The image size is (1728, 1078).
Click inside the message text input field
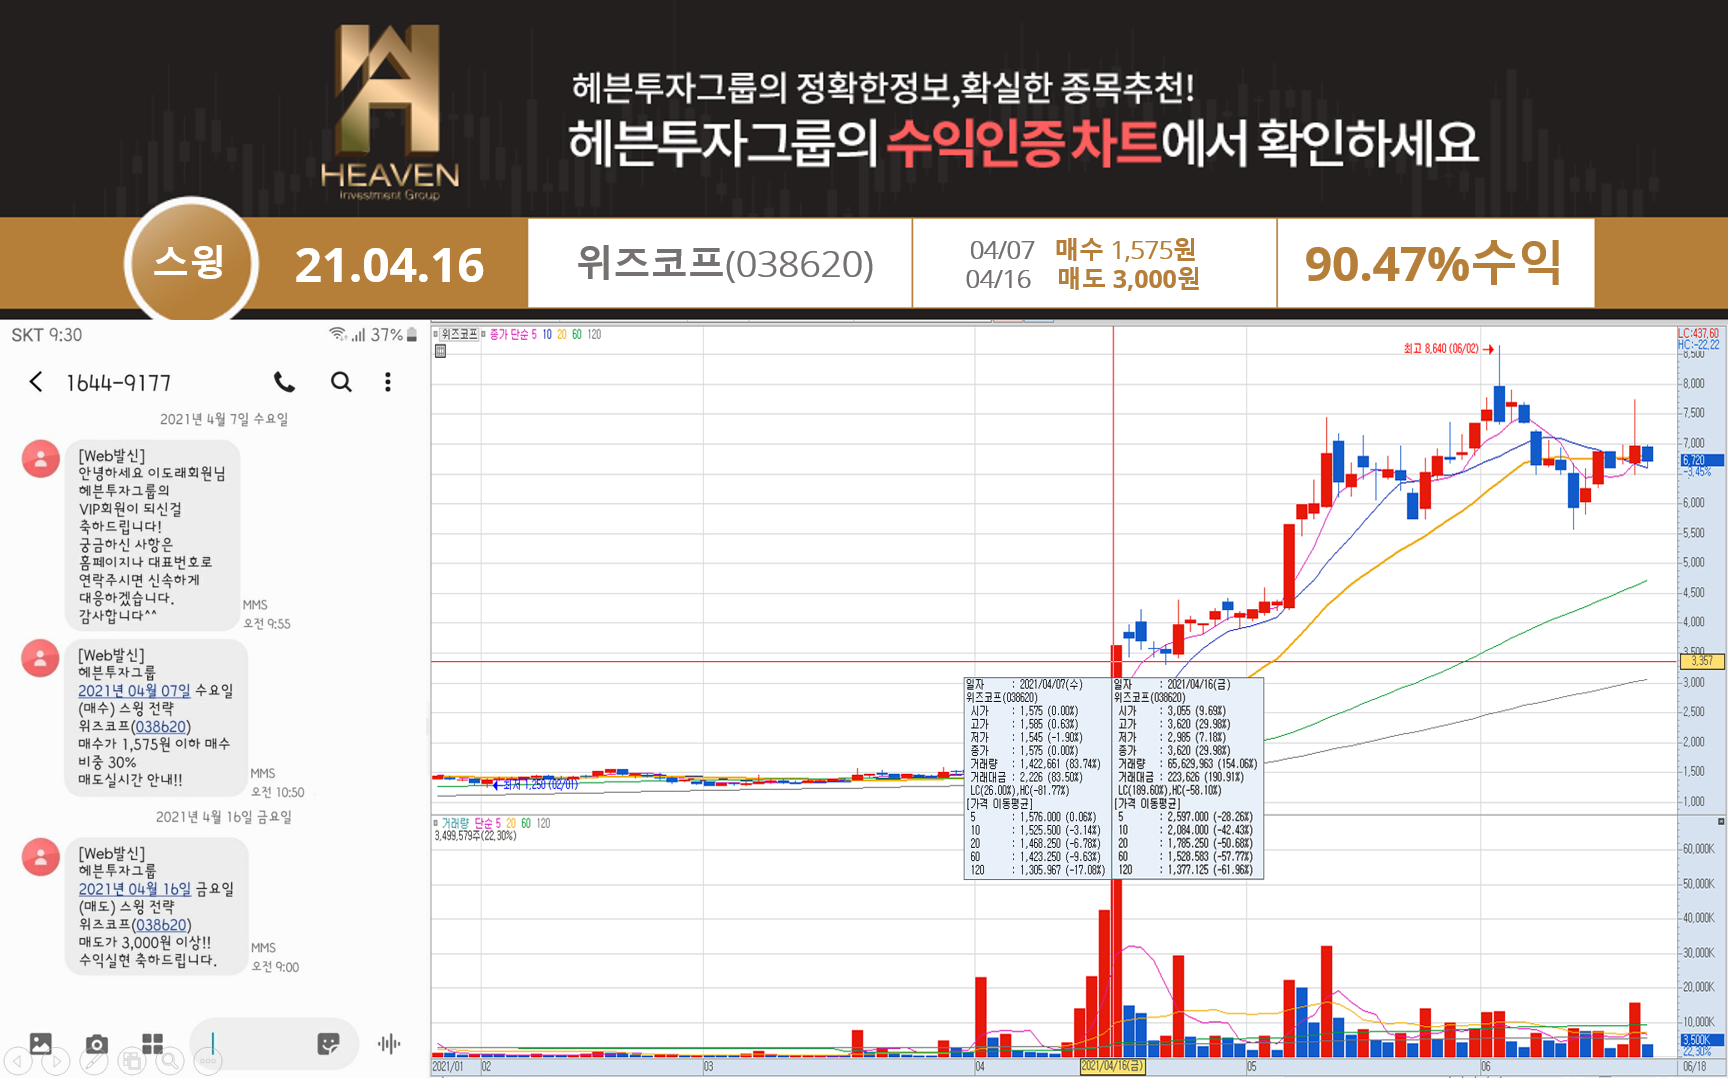(272, 1044)
